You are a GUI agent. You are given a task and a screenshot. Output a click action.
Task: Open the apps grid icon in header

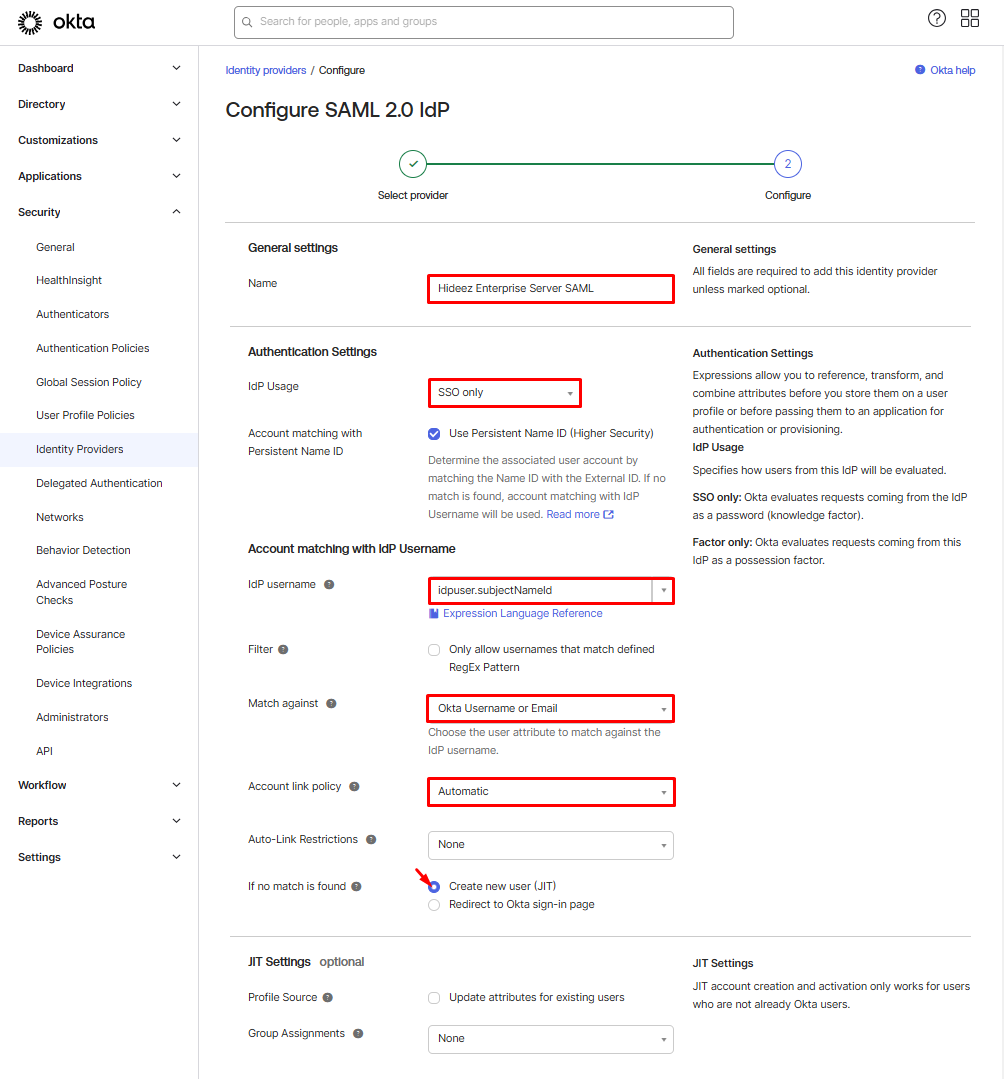969,18
